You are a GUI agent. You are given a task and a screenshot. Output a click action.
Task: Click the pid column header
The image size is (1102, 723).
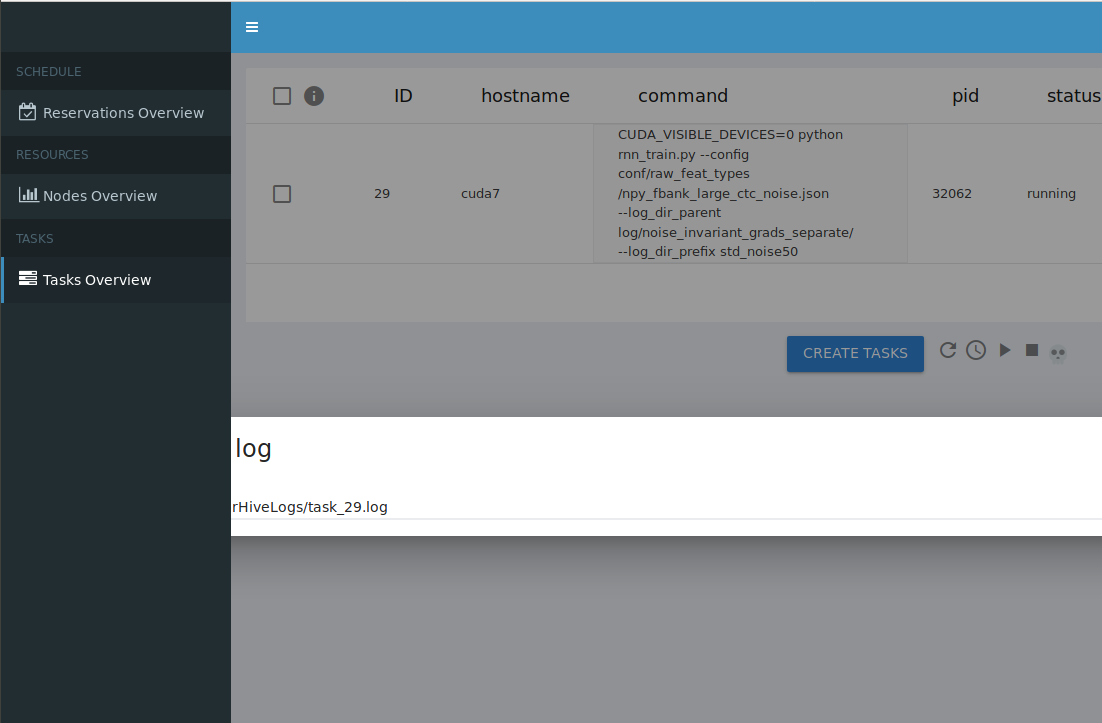click(965, 96)
